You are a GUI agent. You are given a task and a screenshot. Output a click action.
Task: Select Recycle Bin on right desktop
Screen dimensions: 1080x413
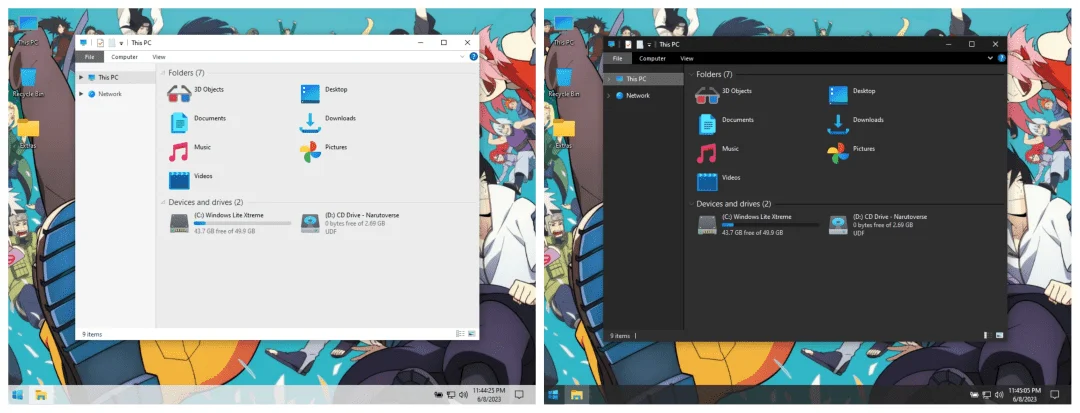[563, 82]
